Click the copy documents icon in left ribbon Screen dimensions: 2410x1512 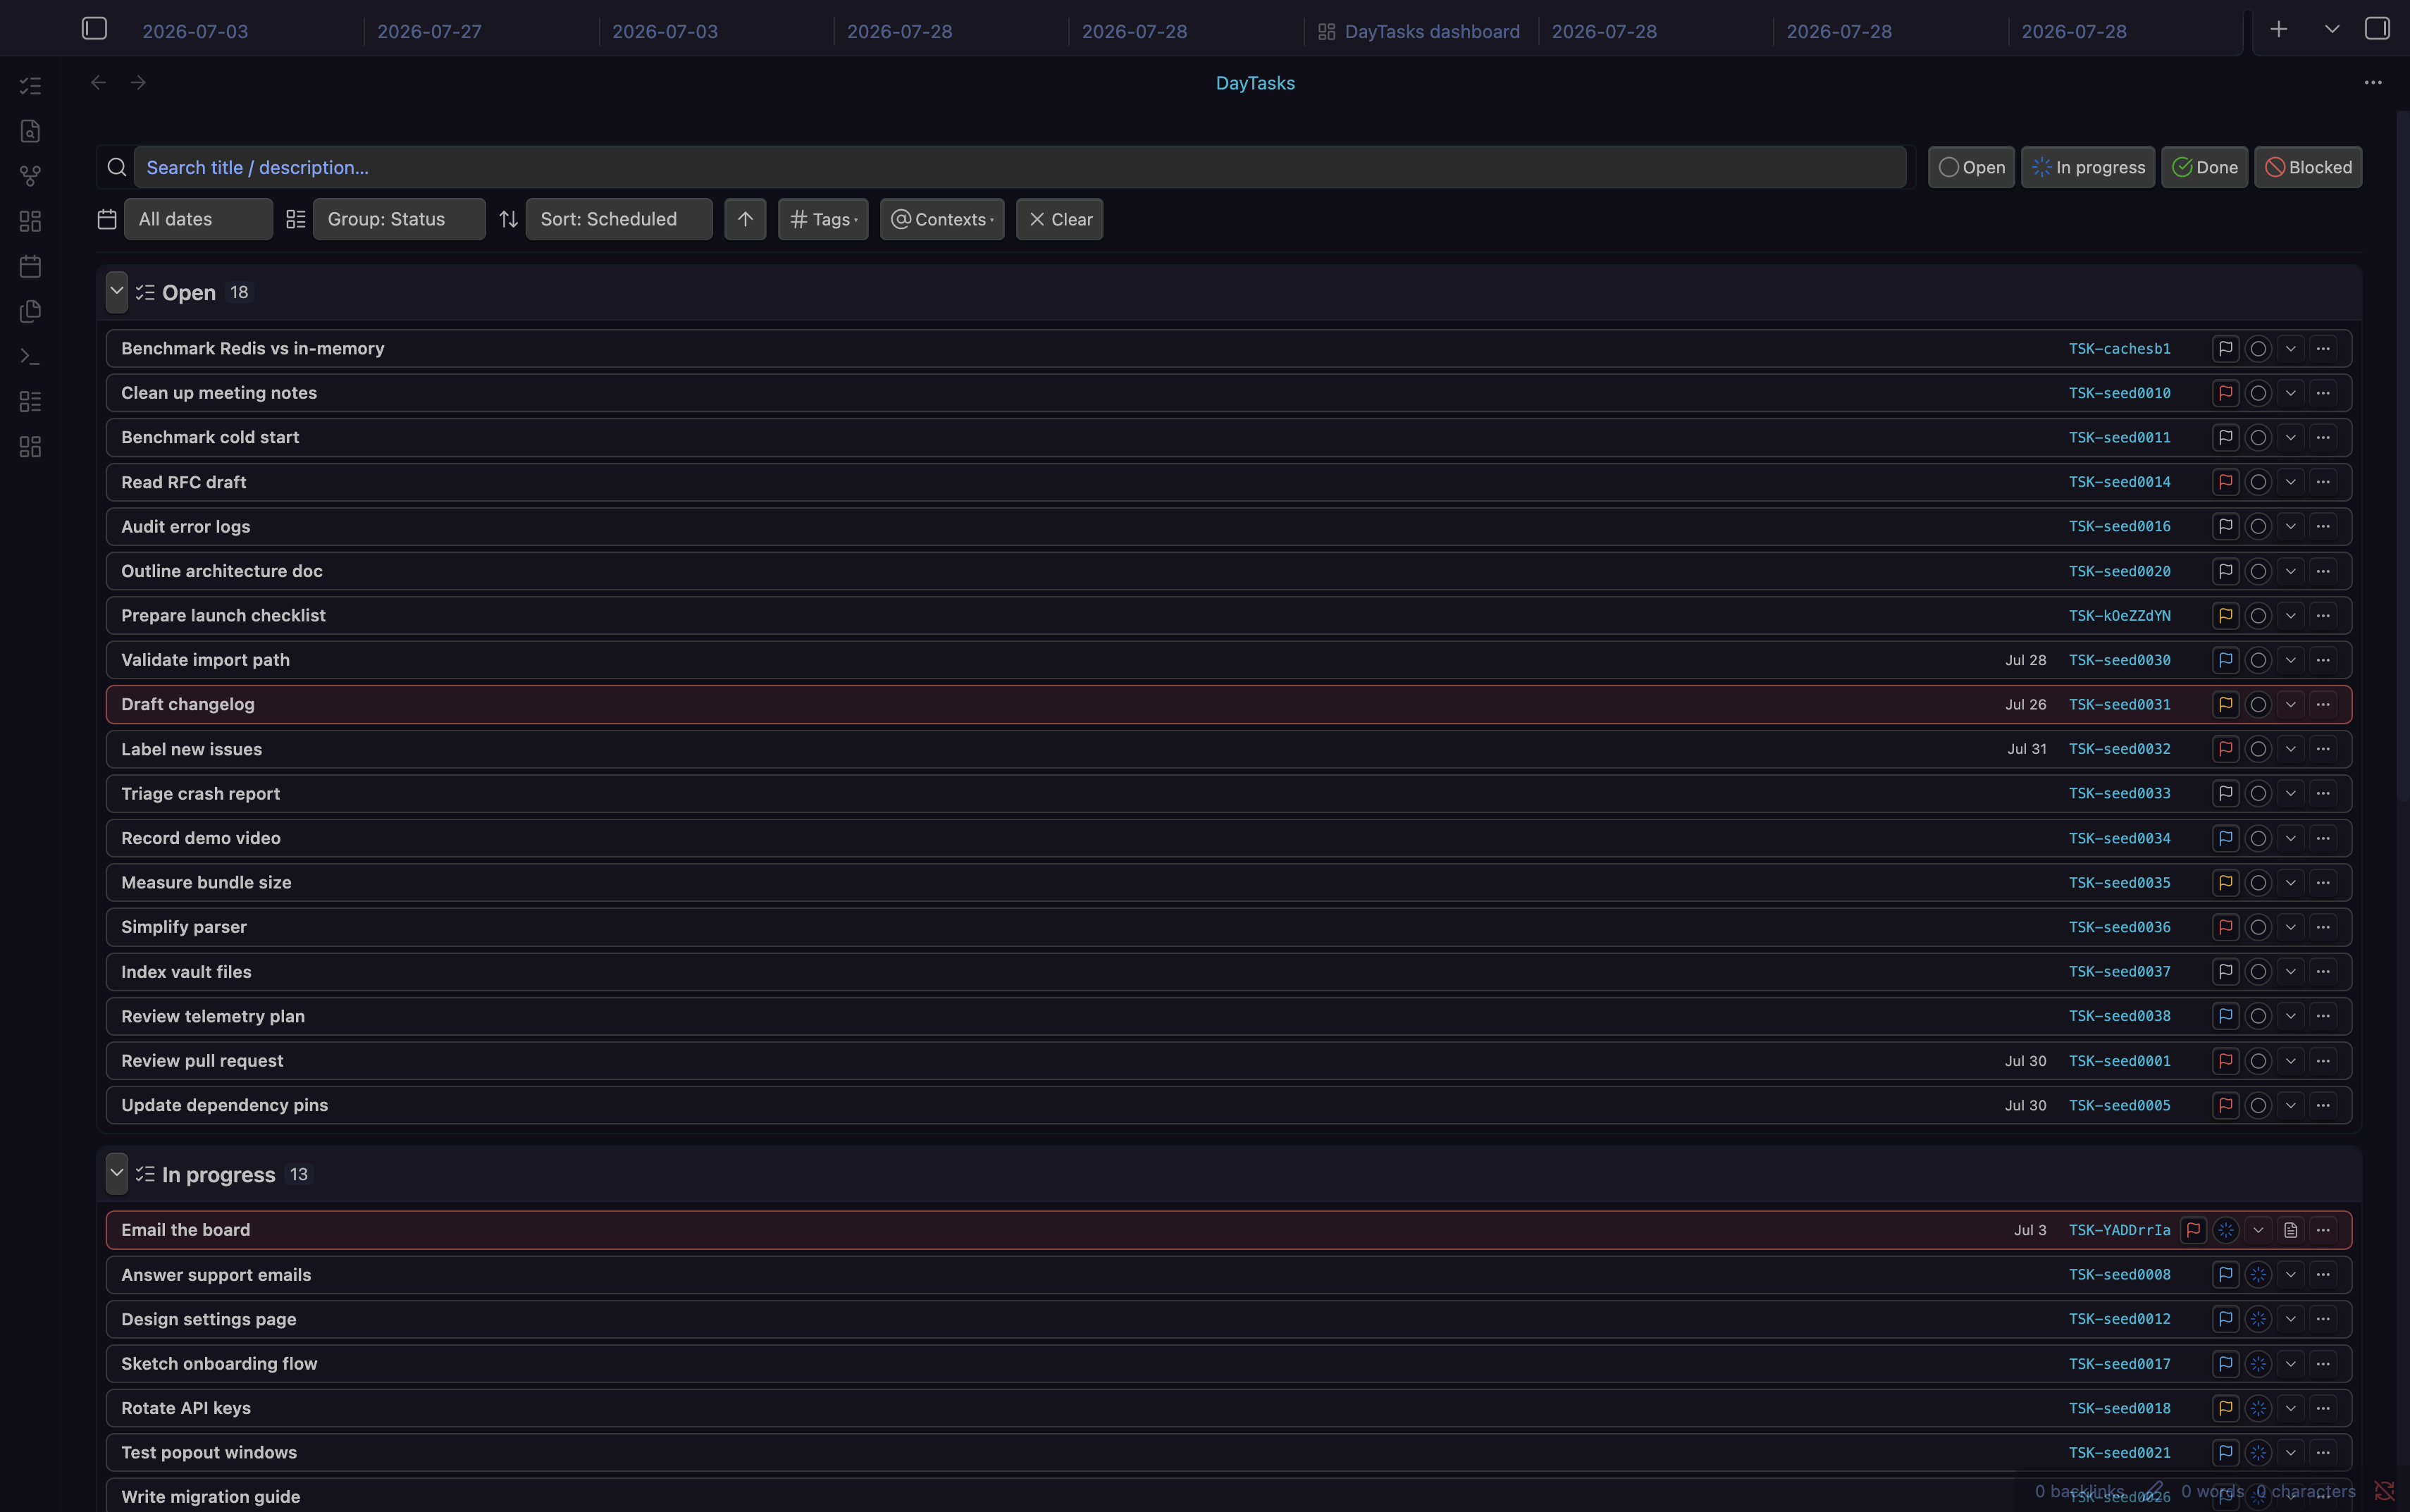(30, 311)
